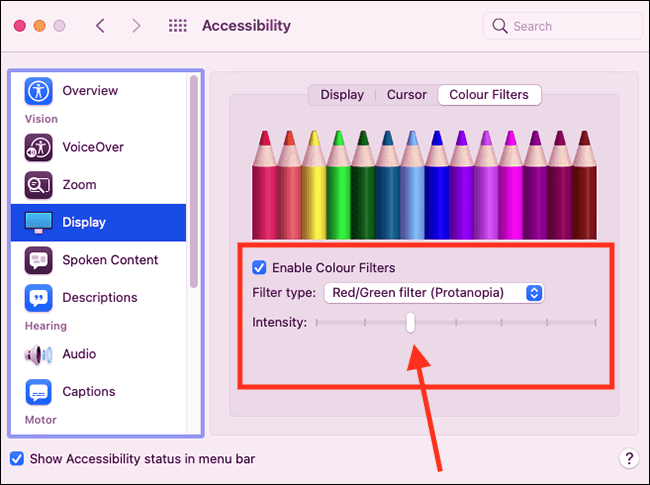650x485 pixels.
Task: Open the Zoom magnifier icon
Action: 39,185
